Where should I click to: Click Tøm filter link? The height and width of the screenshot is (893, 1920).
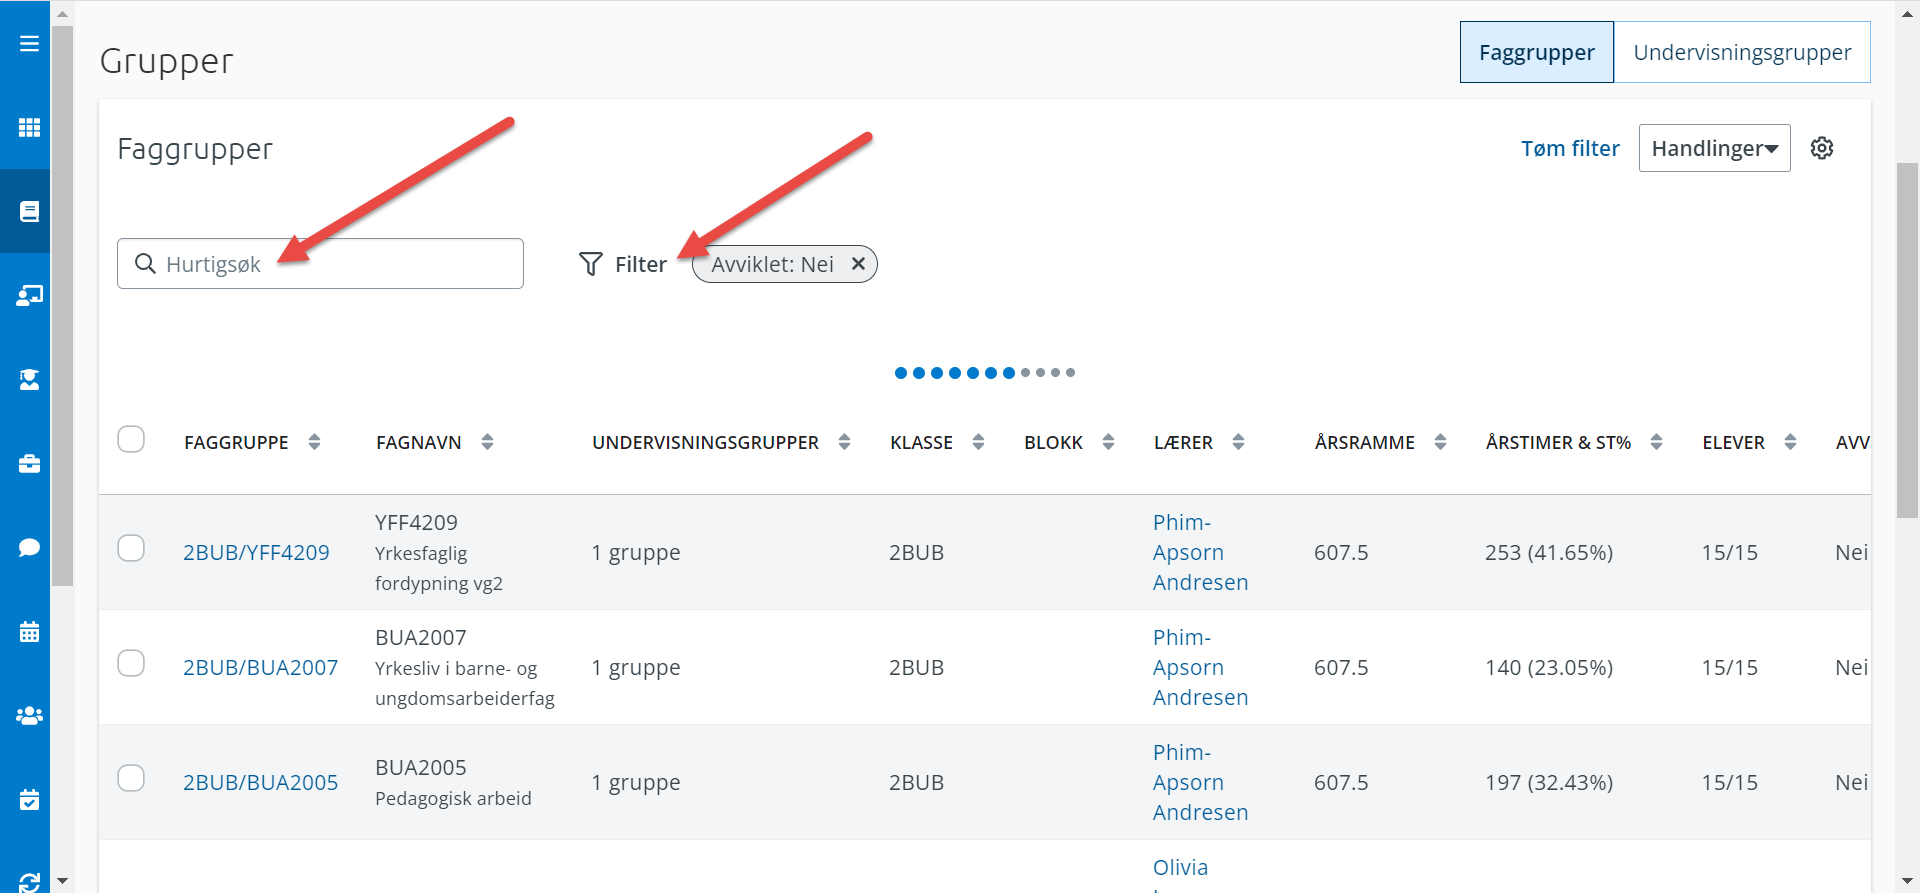tap(1570, 148)
